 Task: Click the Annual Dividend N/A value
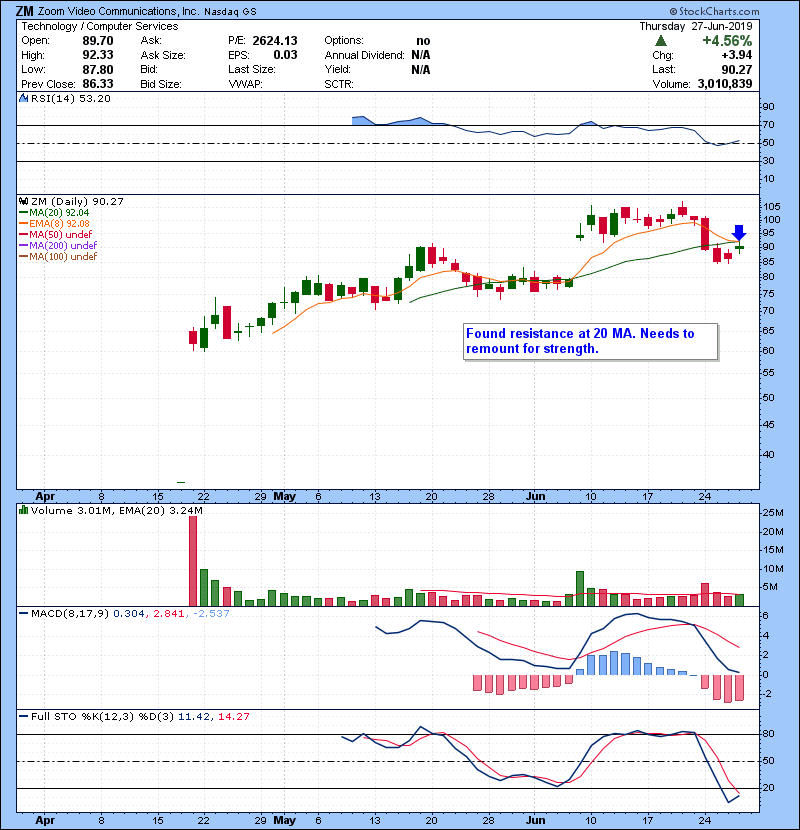point(420,55)
